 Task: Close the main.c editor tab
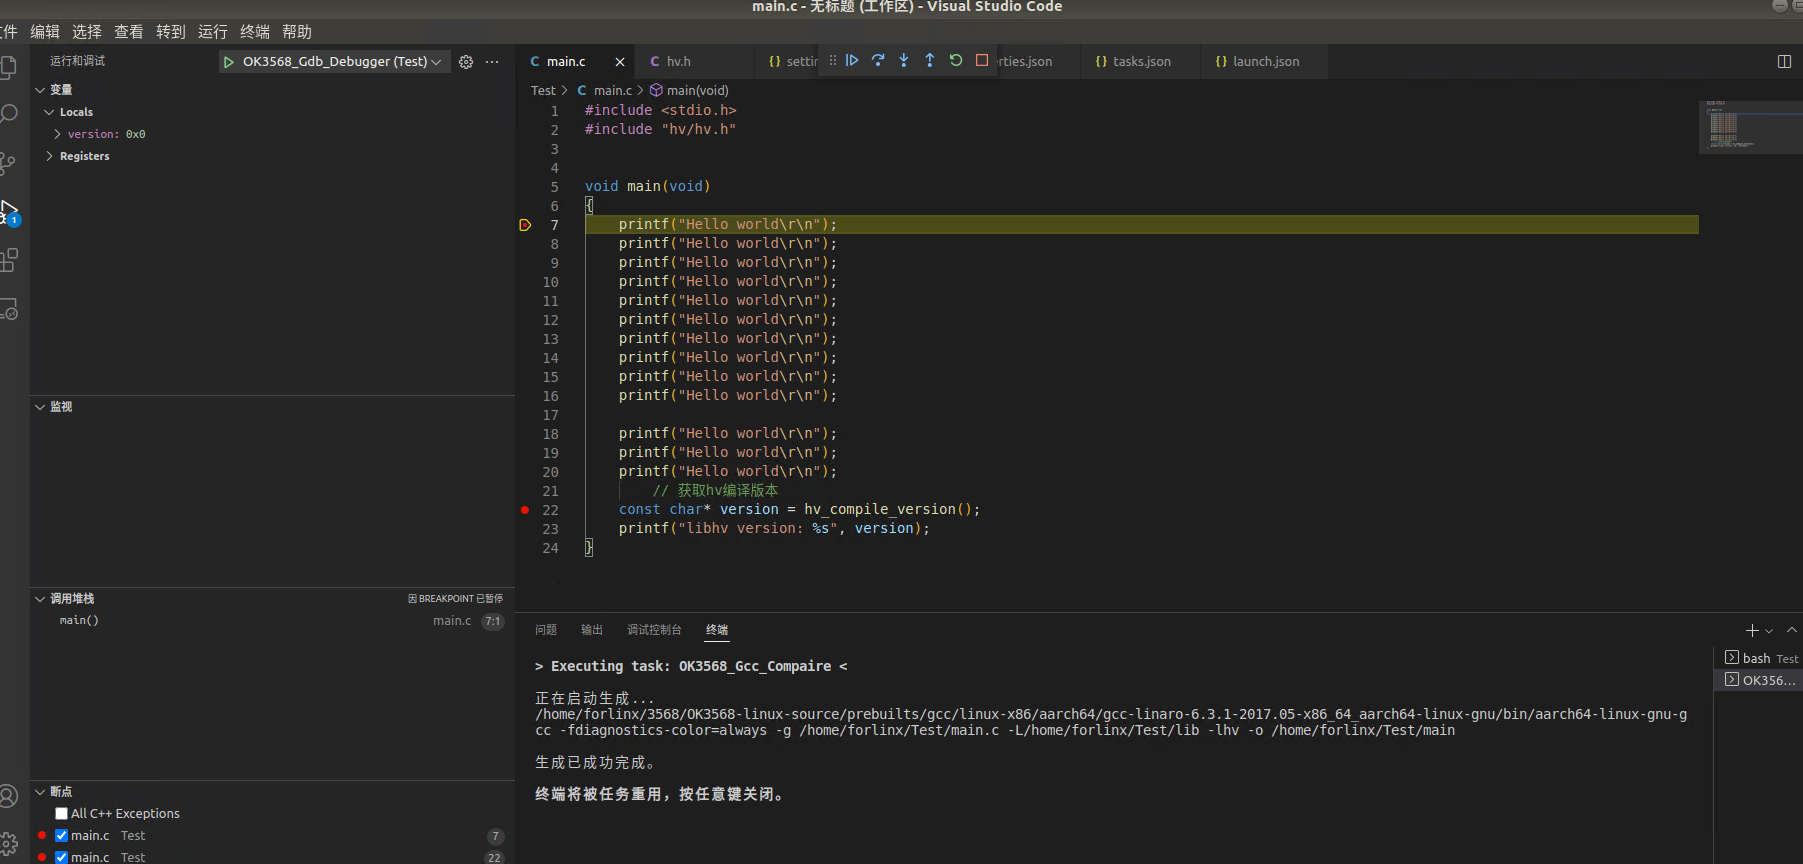pos(620,62)
